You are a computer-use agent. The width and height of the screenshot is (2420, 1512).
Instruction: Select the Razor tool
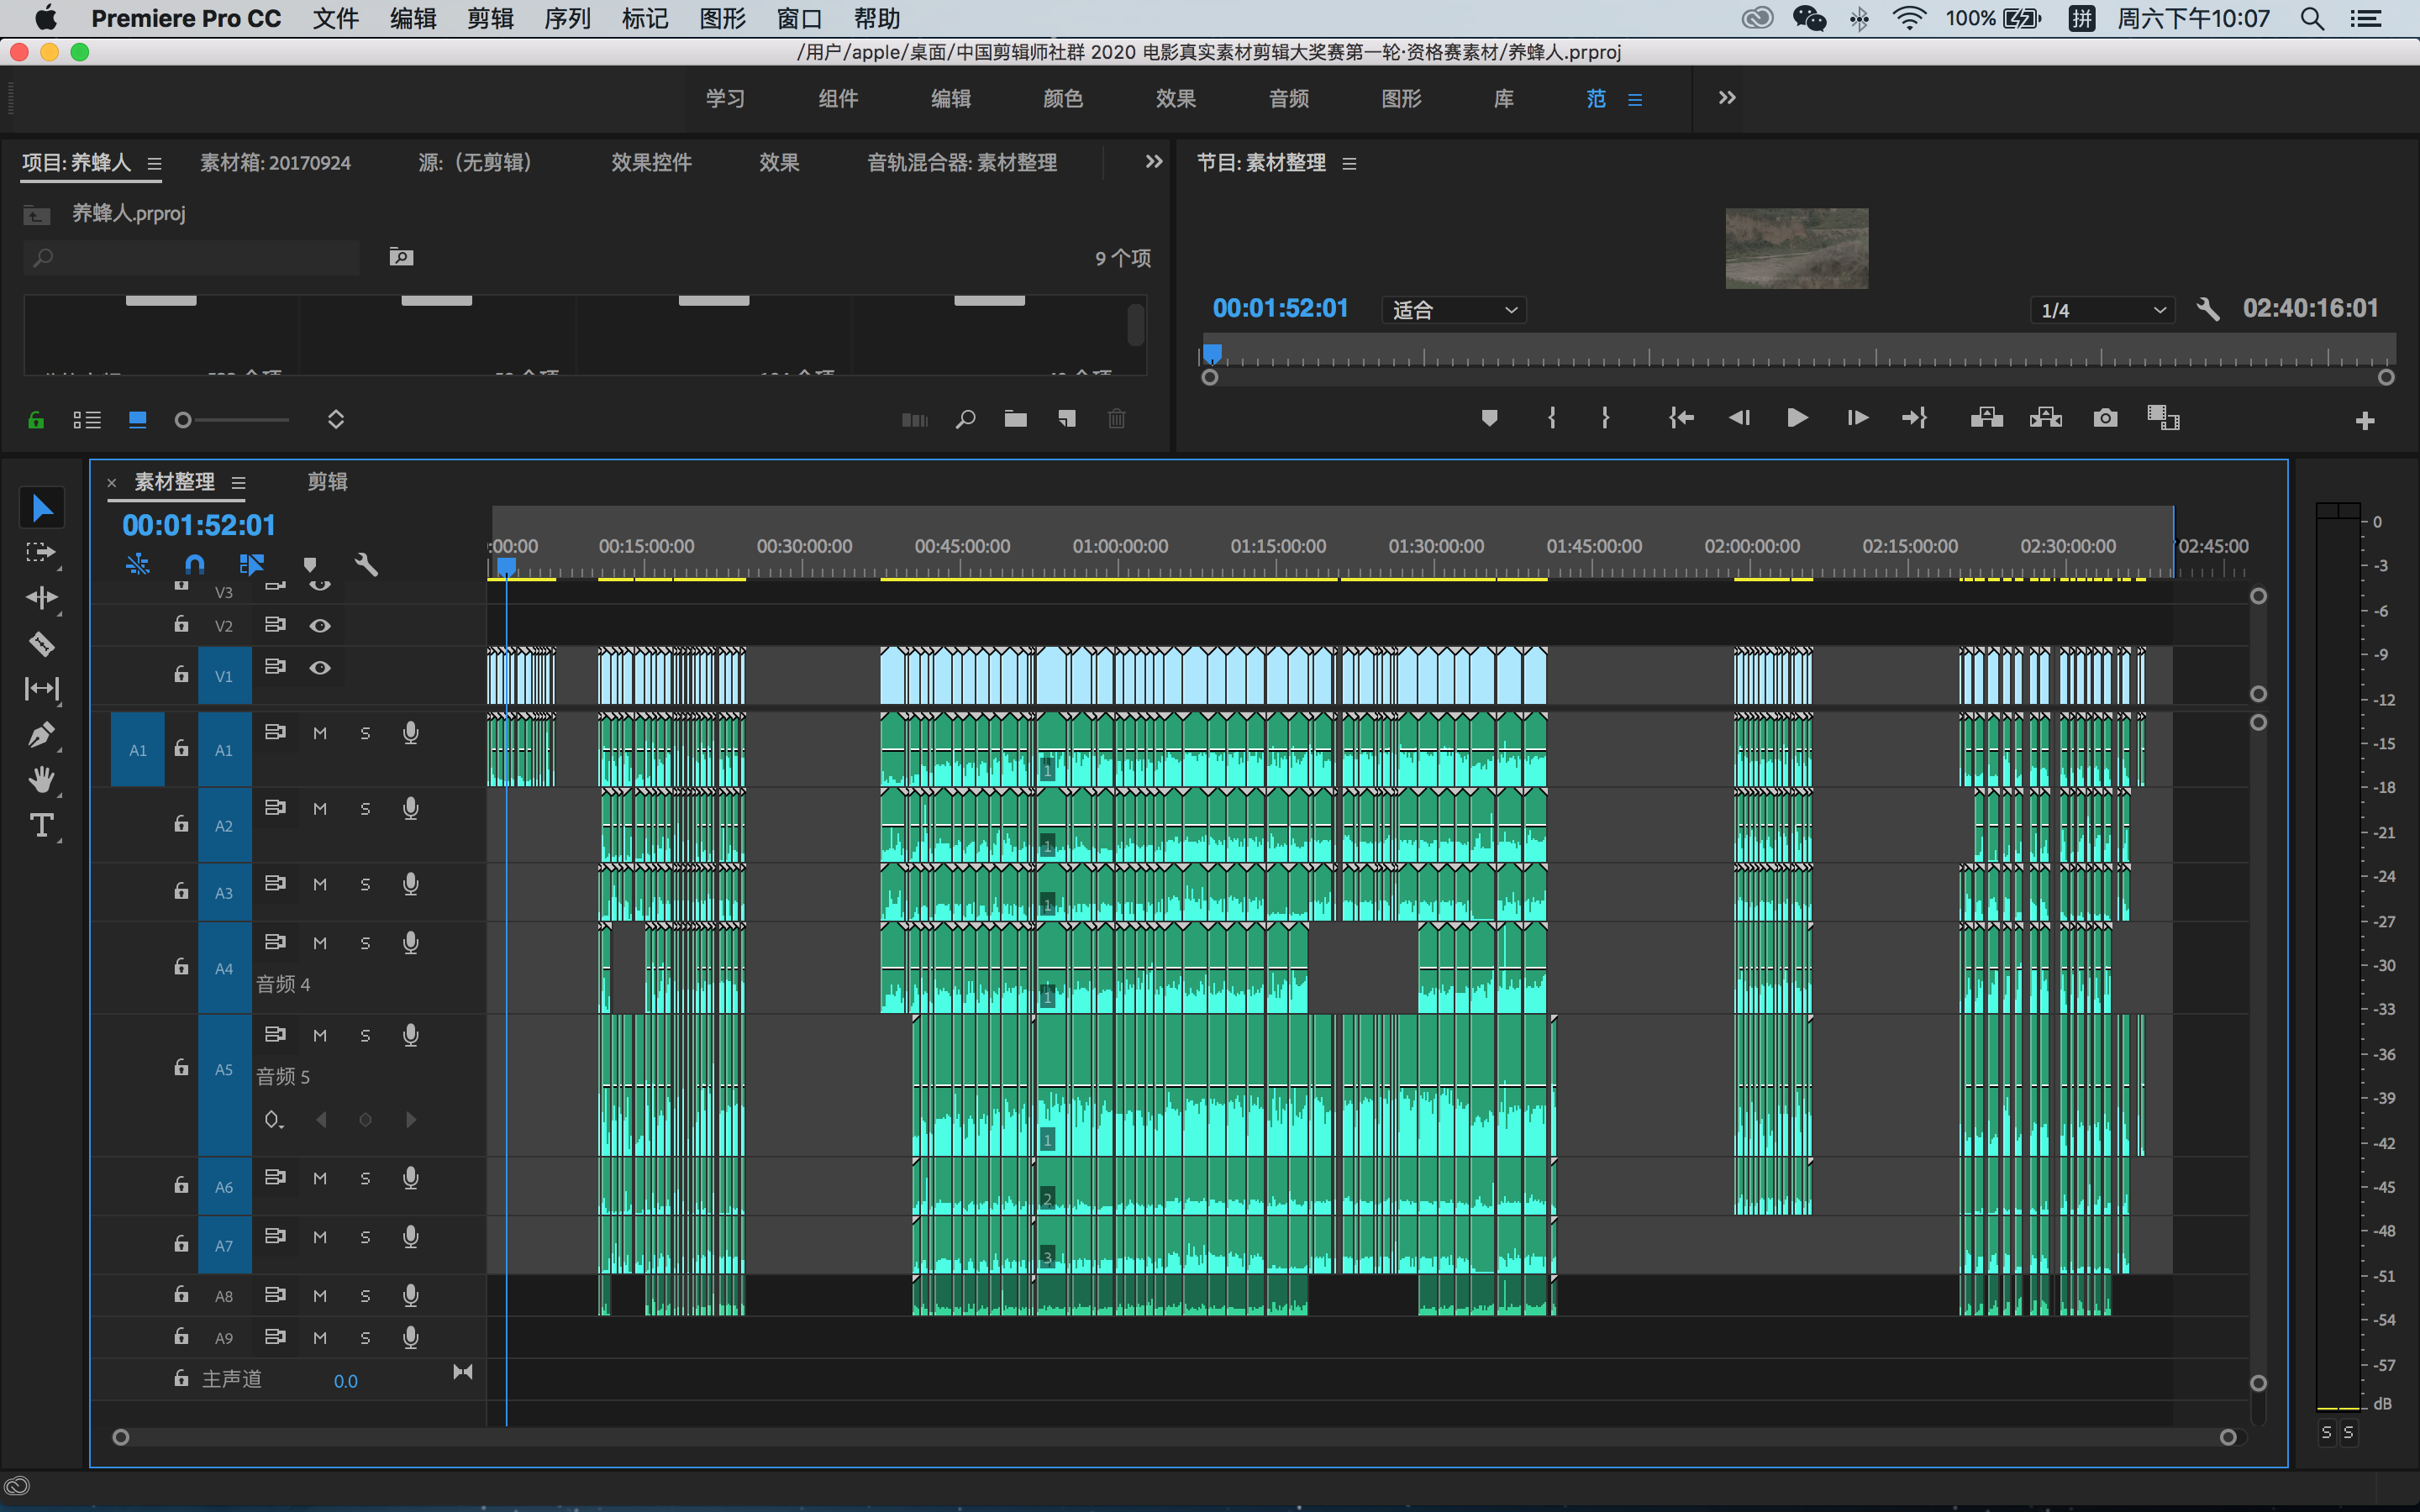pyautogui.click(x=41, y=644)
